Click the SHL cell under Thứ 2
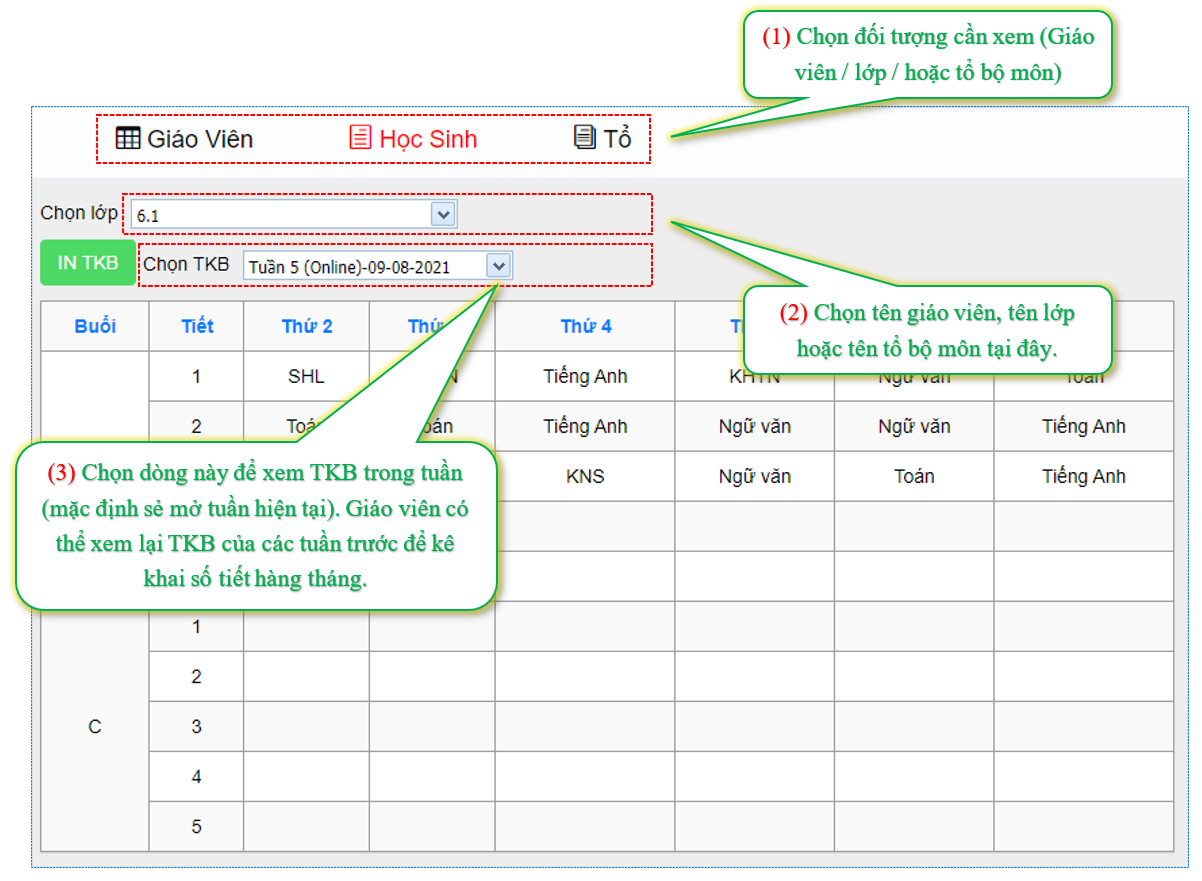Viewport: 1202px width, 881px height. point(306,376)
